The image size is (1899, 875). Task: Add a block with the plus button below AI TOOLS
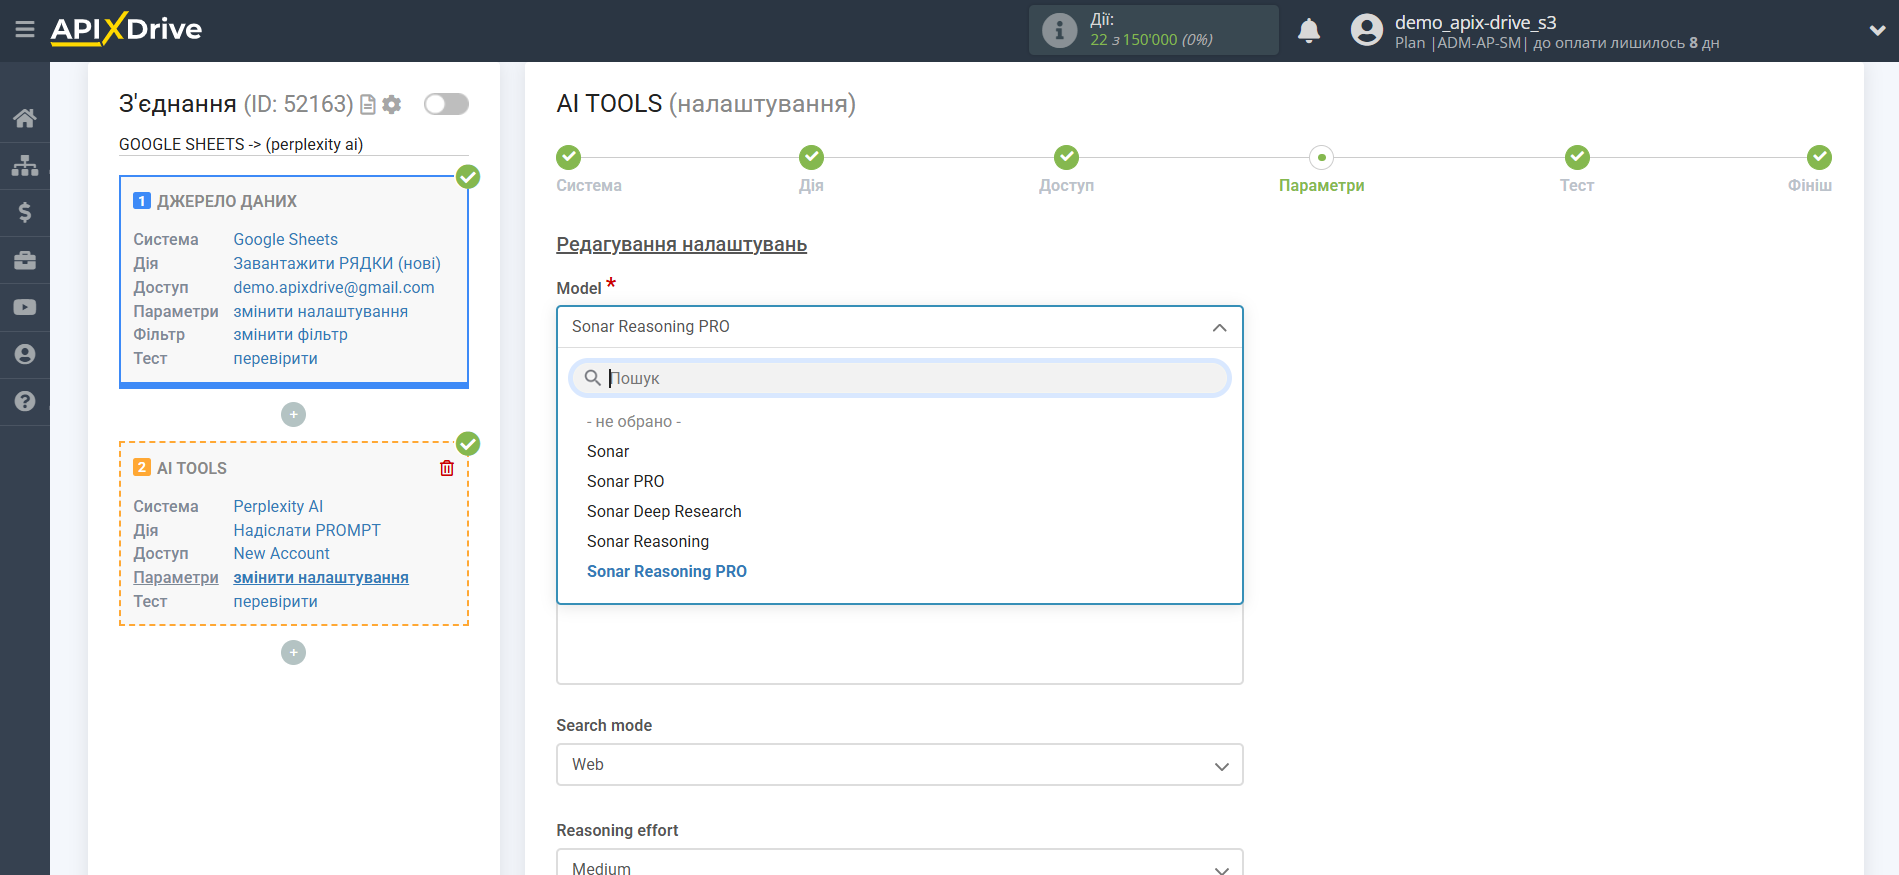[293, 653]
